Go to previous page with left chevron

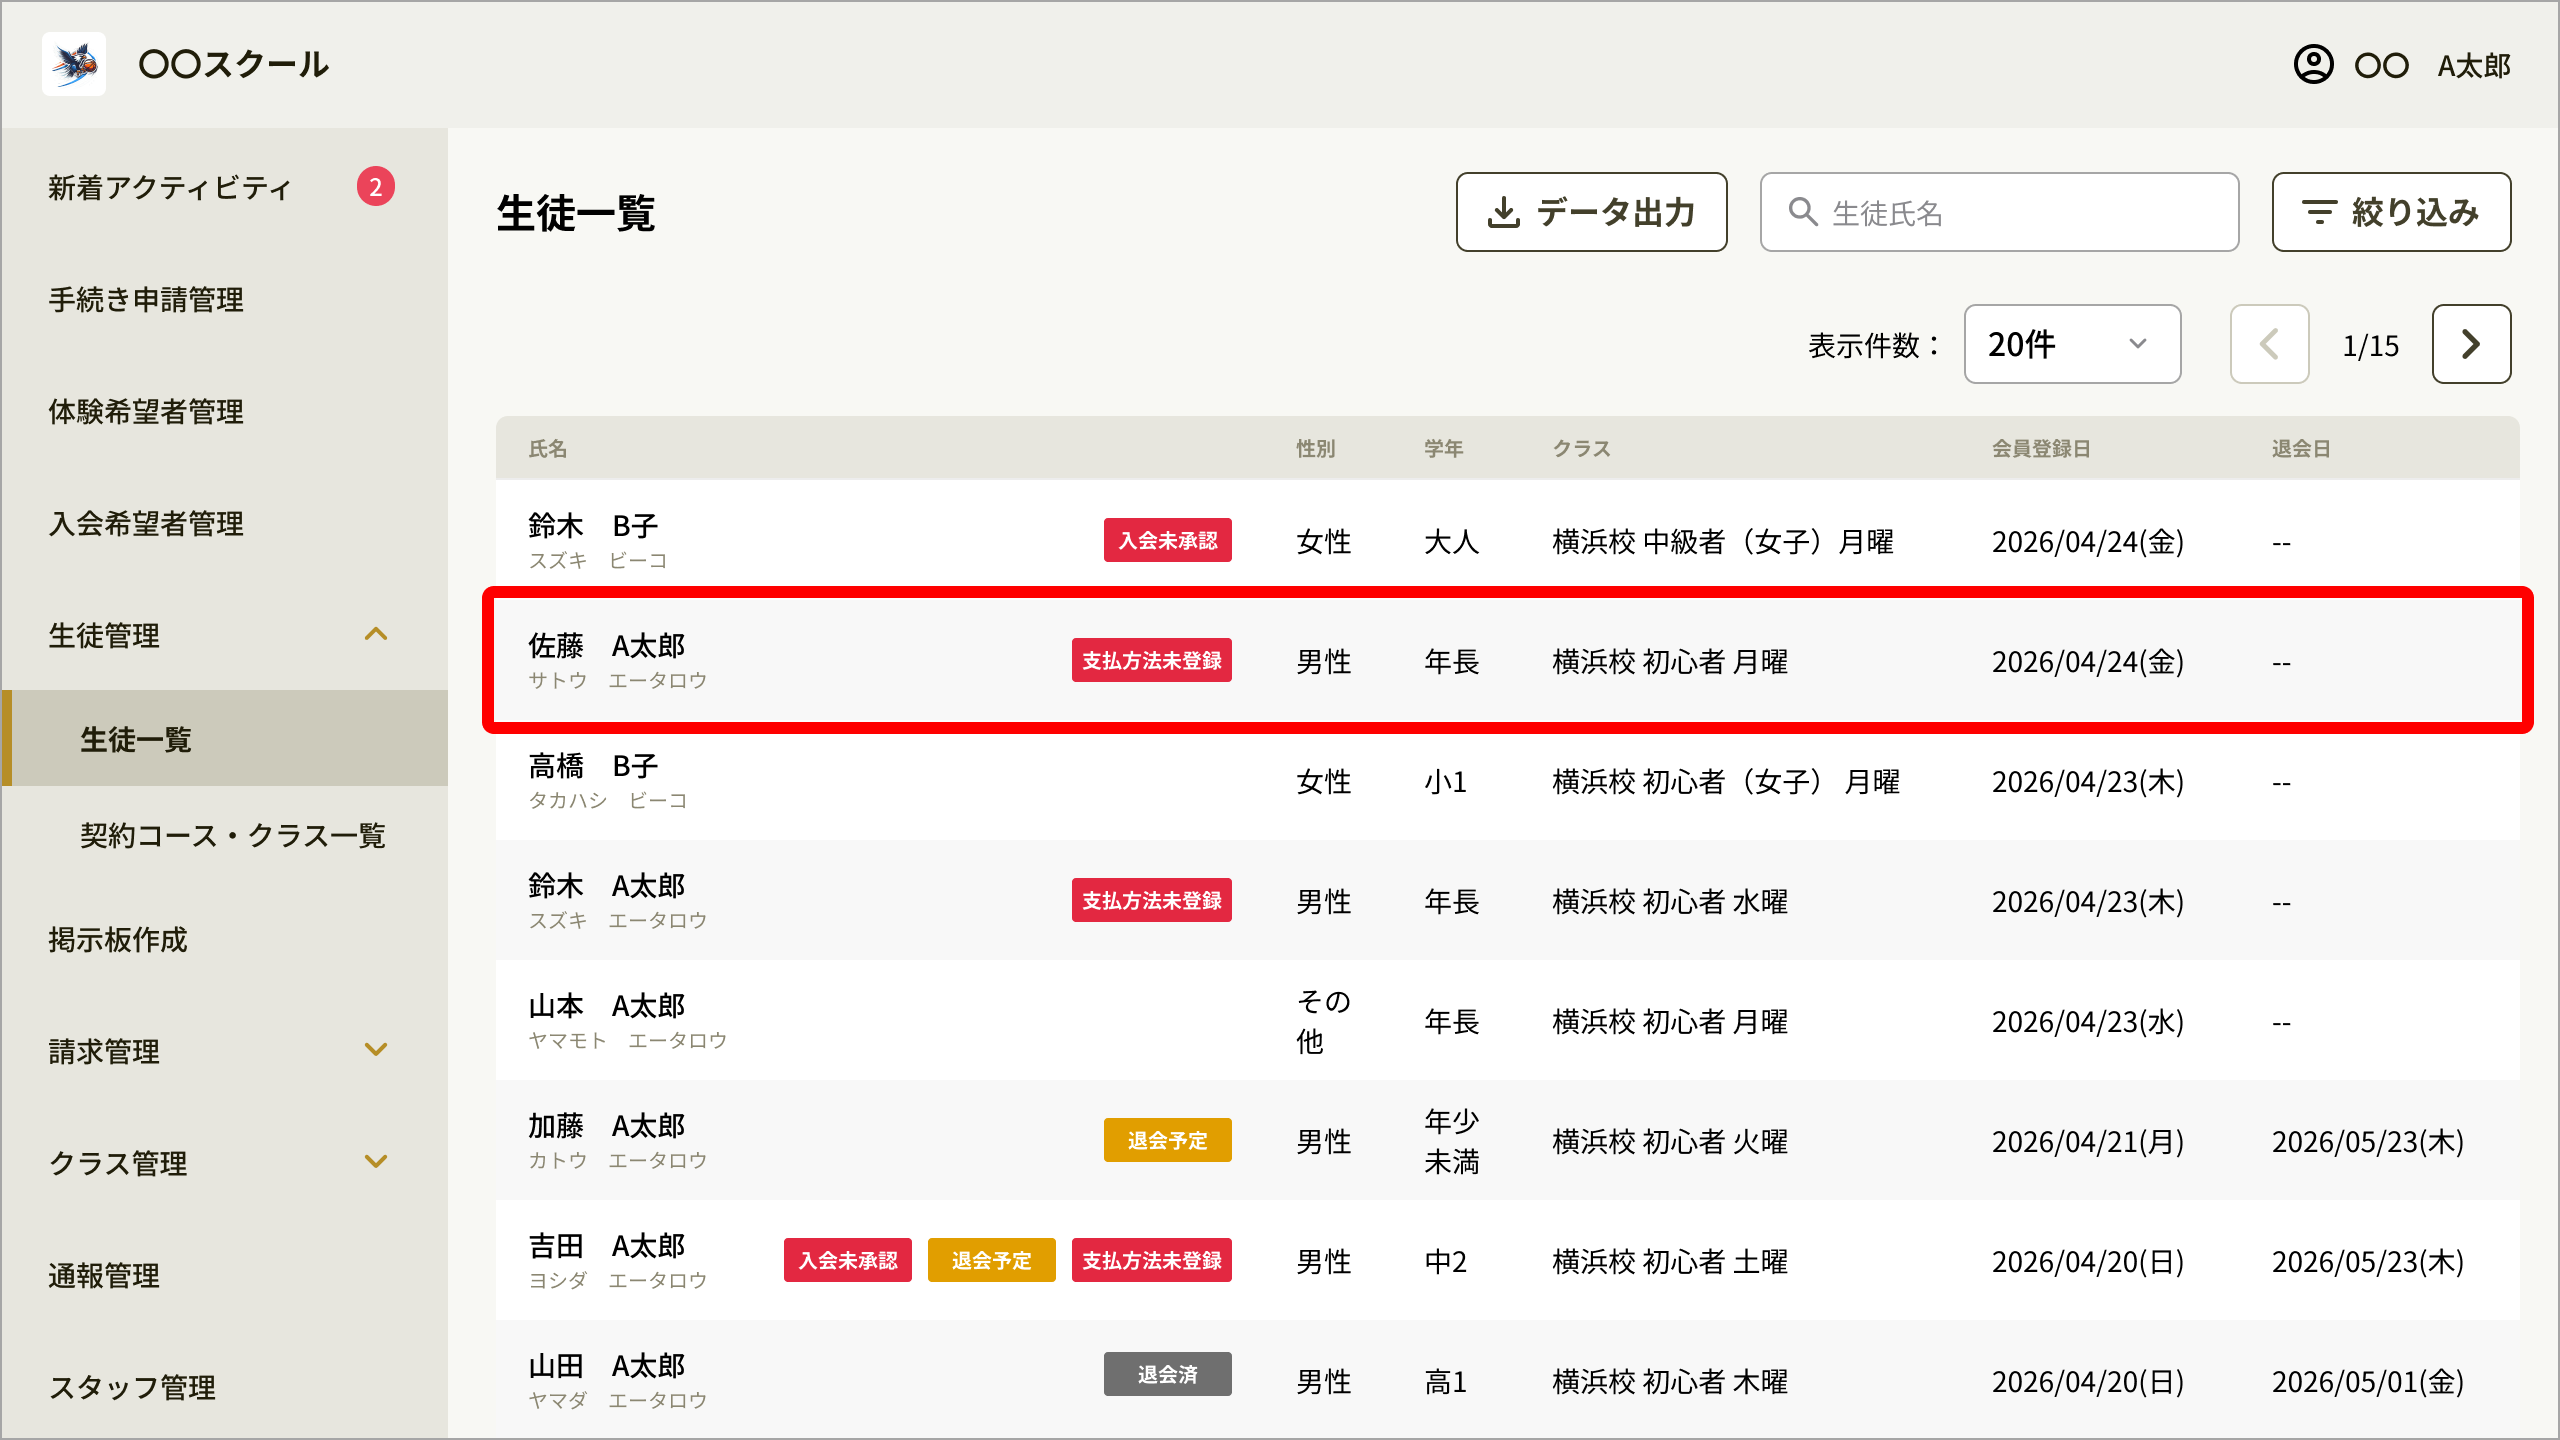coord(2269,344)
